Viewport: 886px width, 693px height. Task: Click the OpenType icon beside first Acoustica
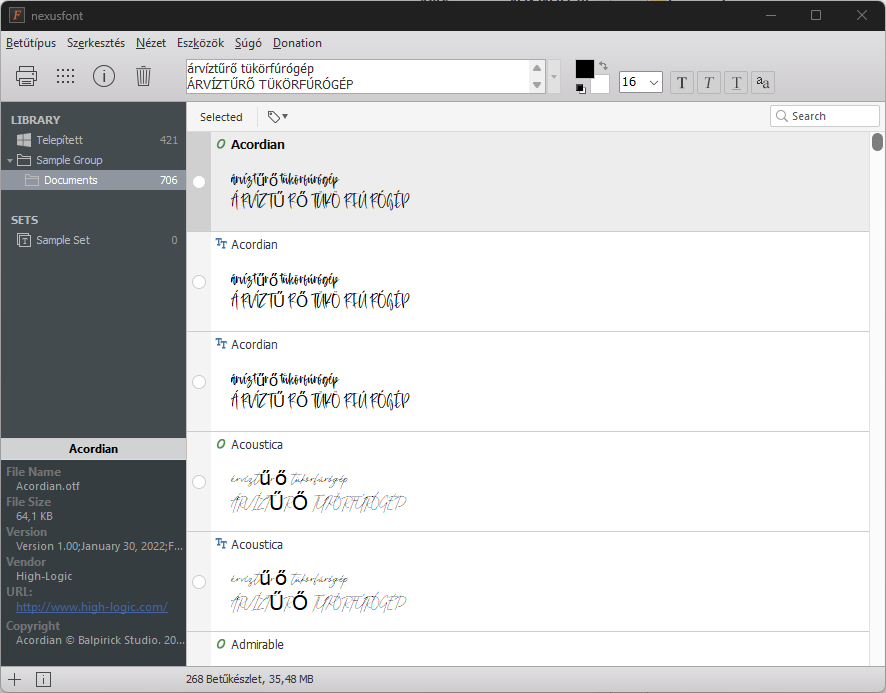pos(221,444)
